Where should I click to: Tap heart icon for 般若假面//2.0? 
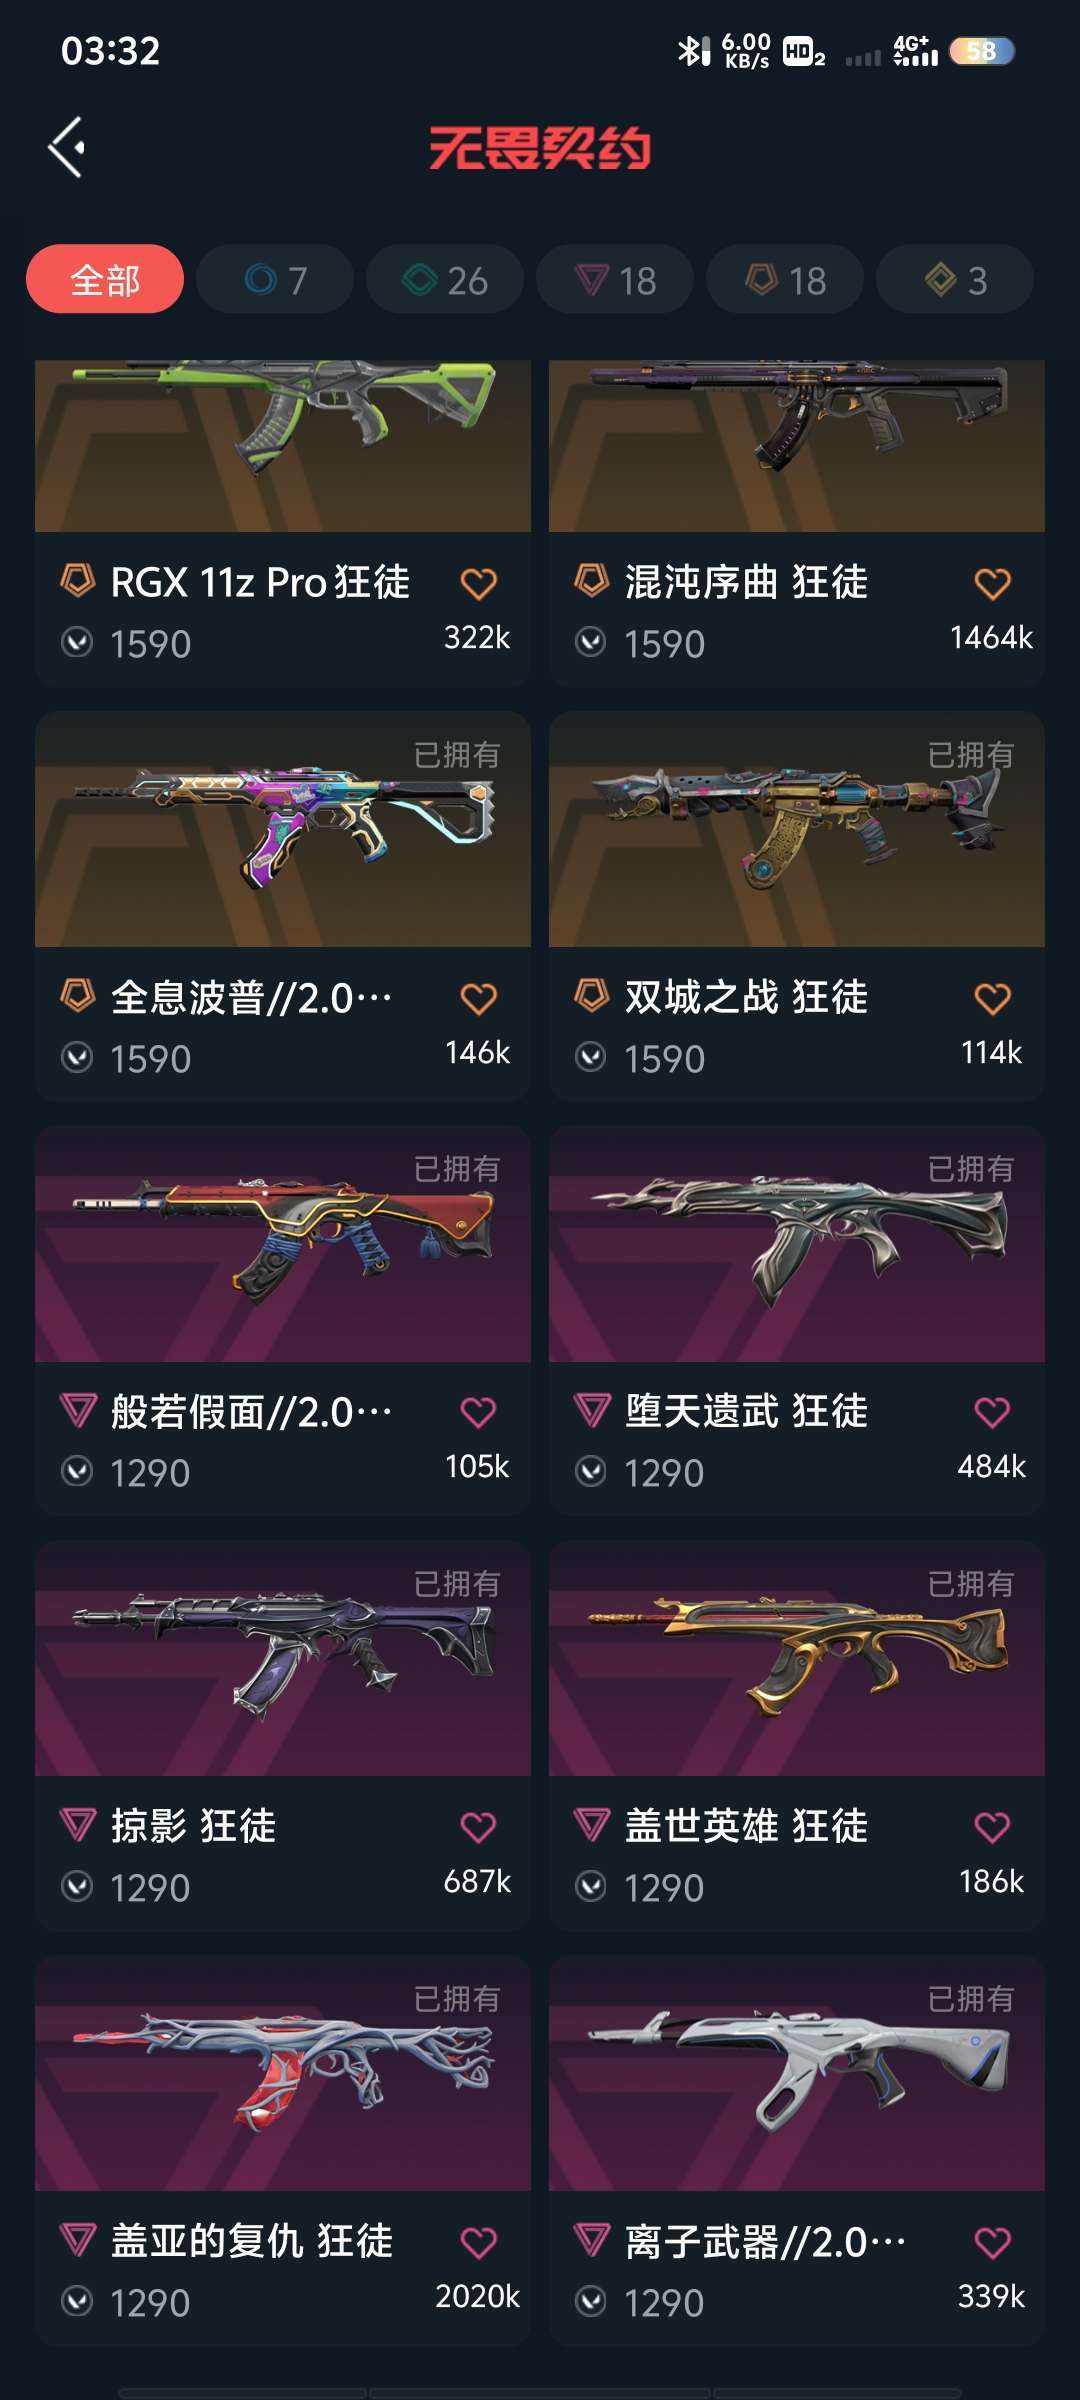478,1412
